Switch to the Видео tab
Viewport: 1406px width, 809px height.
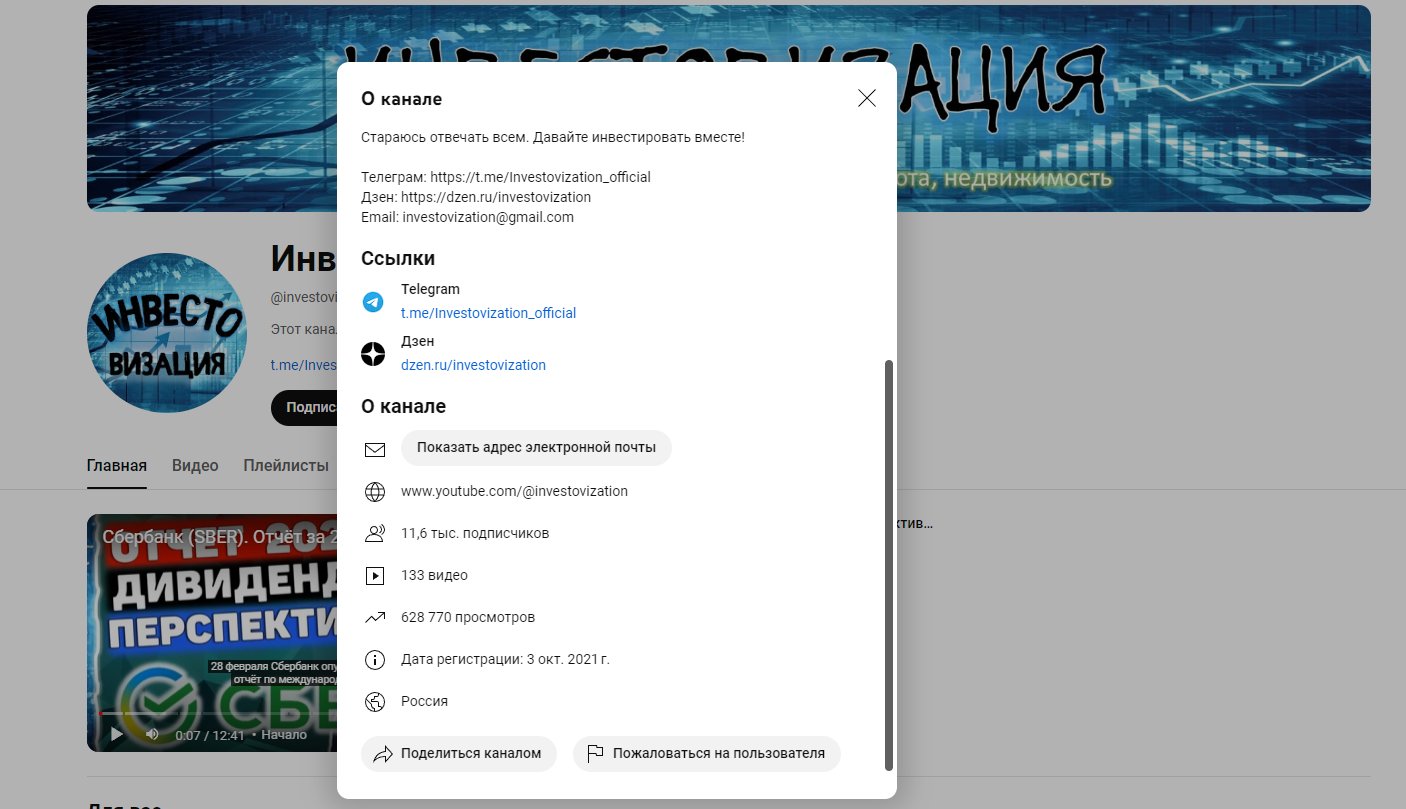click(x=195, y=466)
